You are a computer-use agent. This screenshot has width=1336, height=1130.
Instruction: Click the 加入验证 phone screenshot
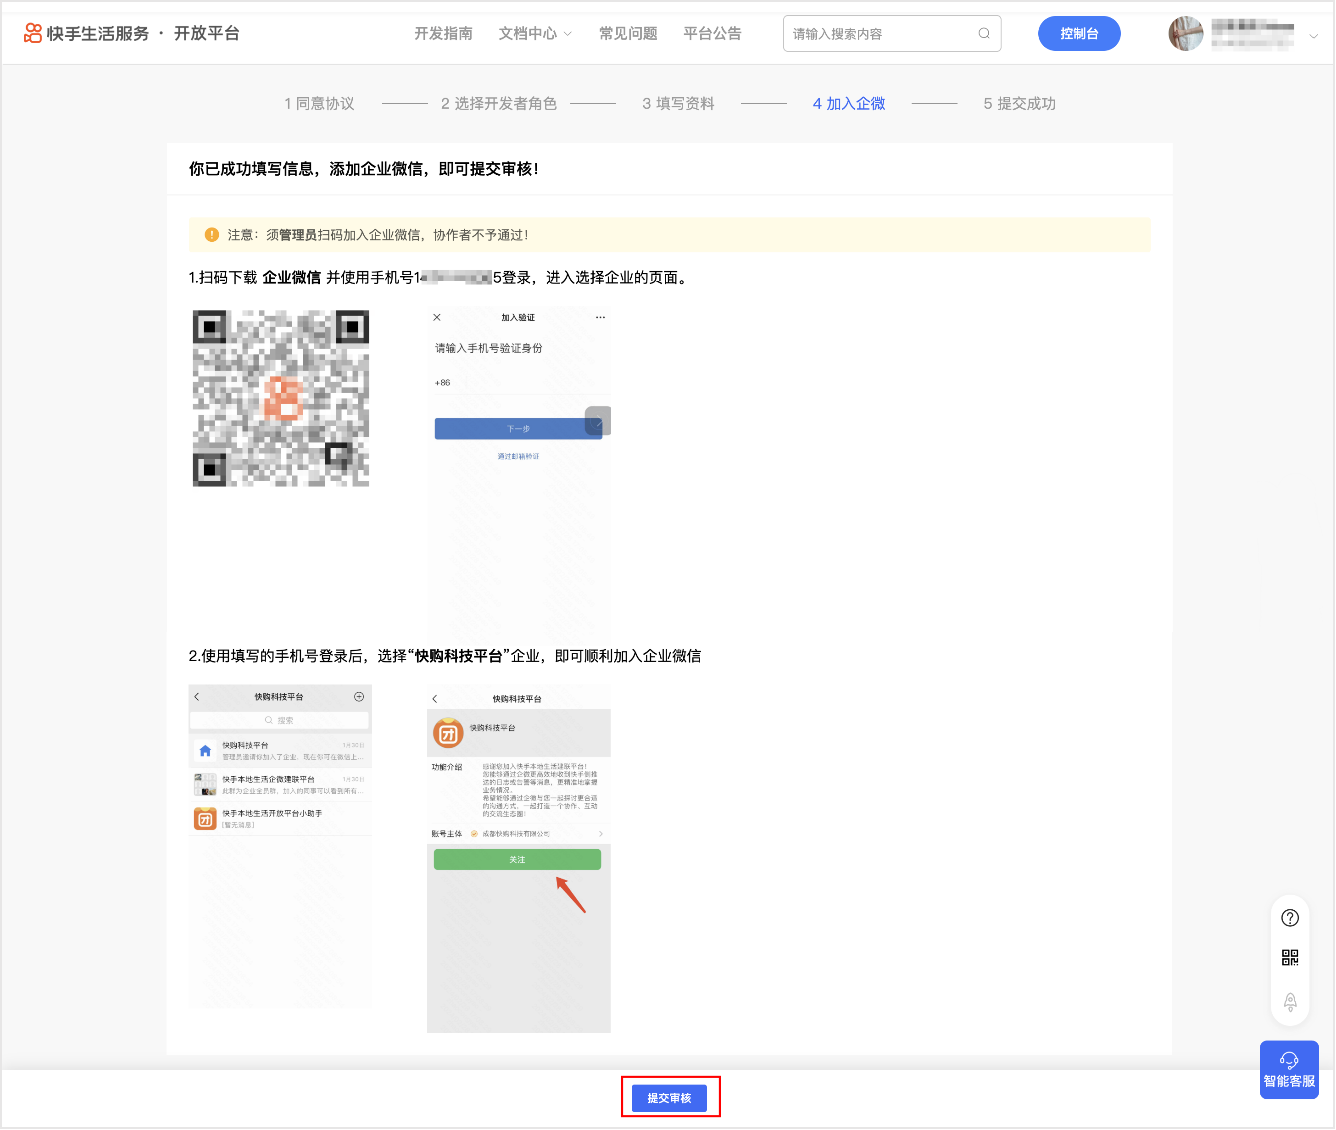click(x=518, y=470)
